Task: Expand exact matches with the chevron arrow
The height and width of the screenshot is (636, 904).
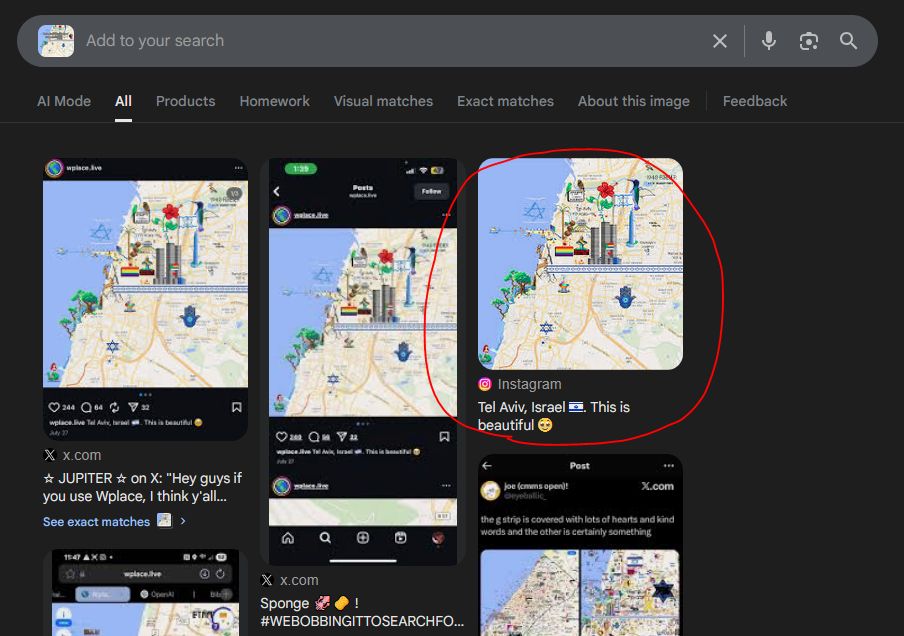Action: click(183, 521)
